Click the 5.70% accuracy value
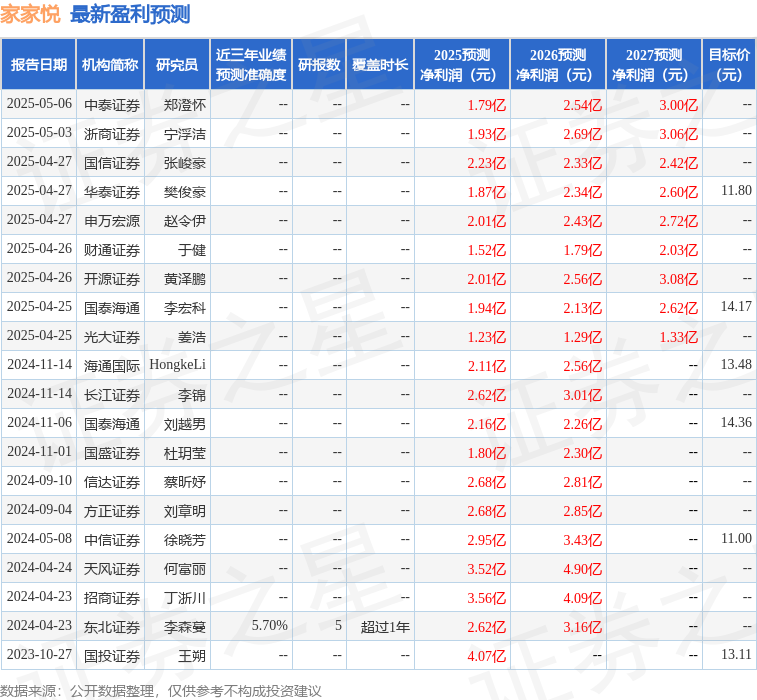This screenshot has height=700, width=757. pyautogui.click(x=269, y=625)
